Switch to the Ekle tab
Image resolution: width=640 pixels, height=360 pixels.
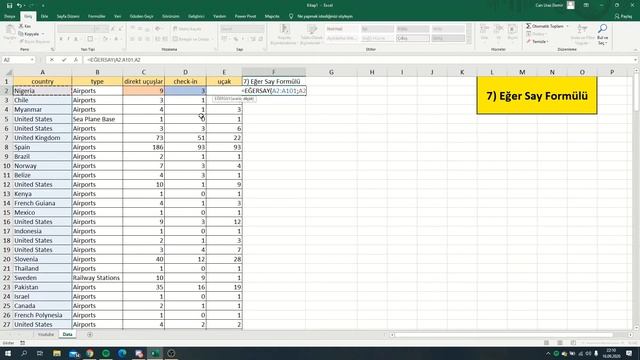tap(44, 16)
